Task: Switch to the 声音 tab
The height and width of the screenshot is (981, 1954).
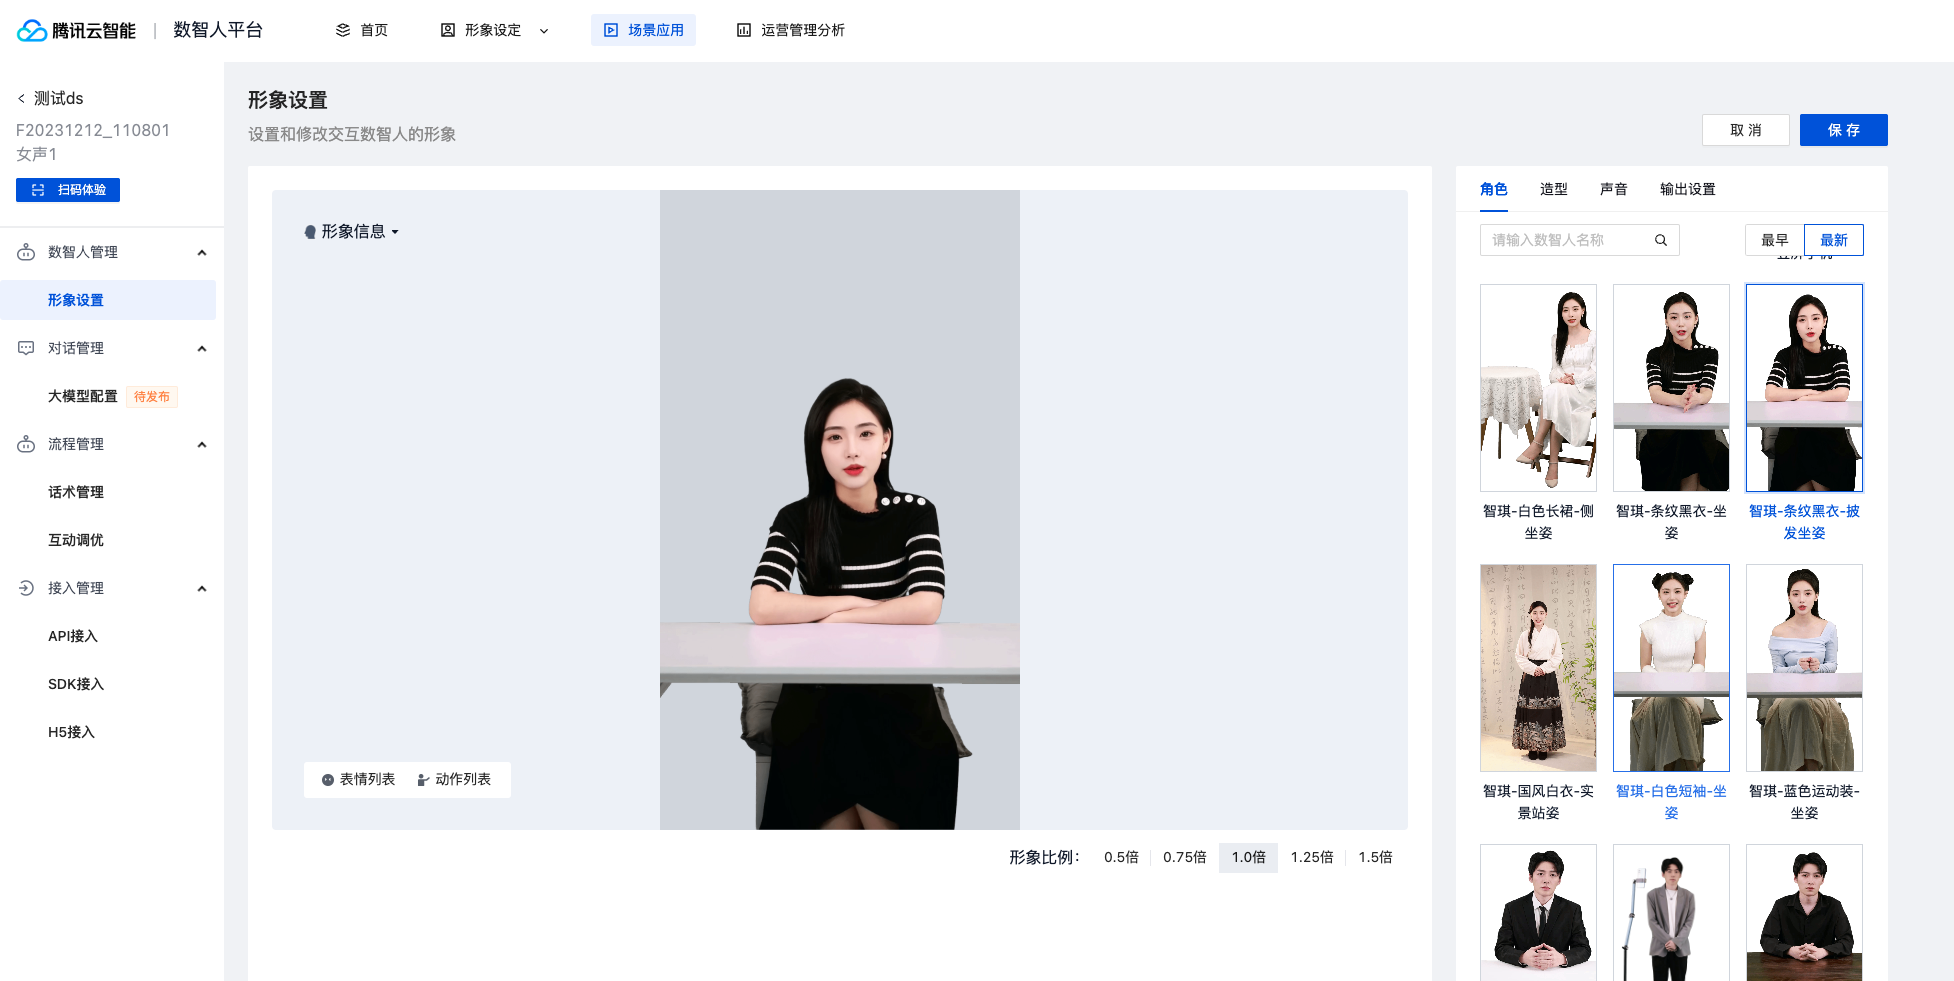Action: point(1614,189)
